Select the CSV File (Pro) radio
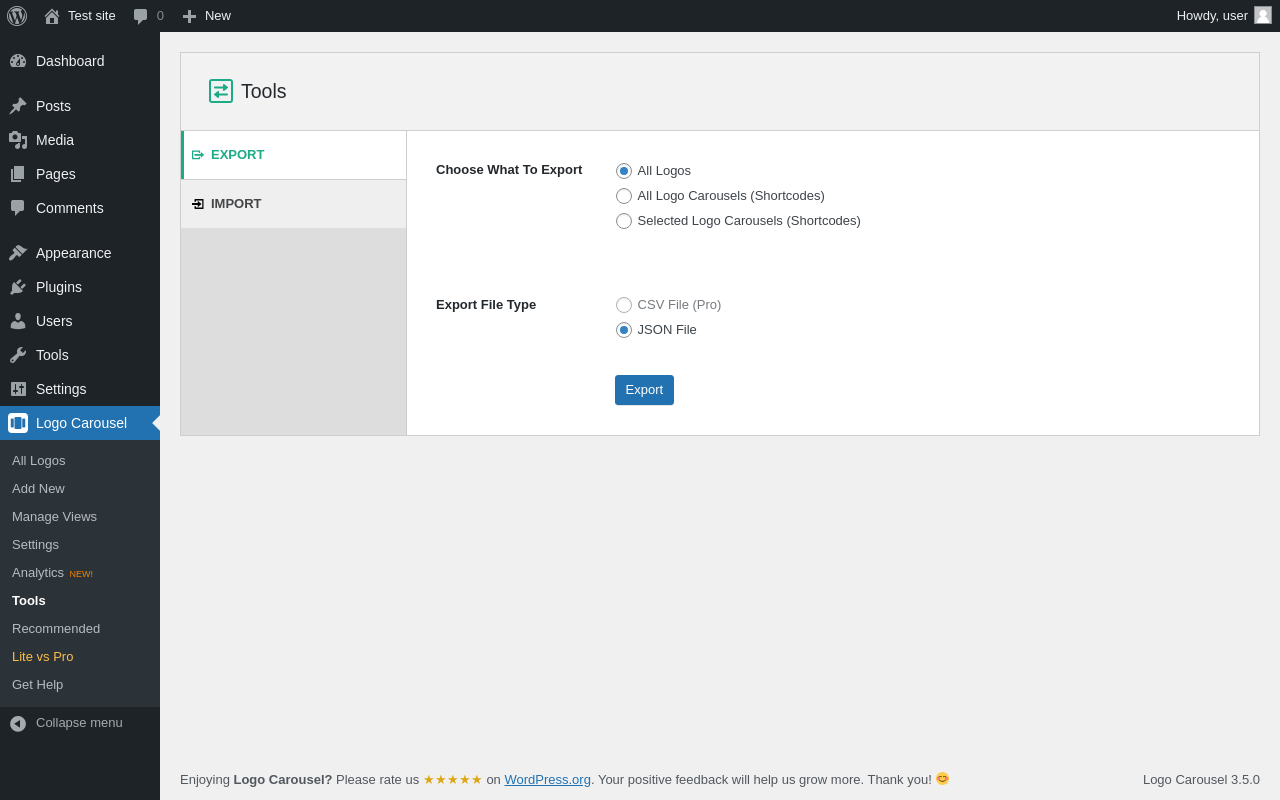The width and height of the screenshot is (1280, 800). [624, 305]
